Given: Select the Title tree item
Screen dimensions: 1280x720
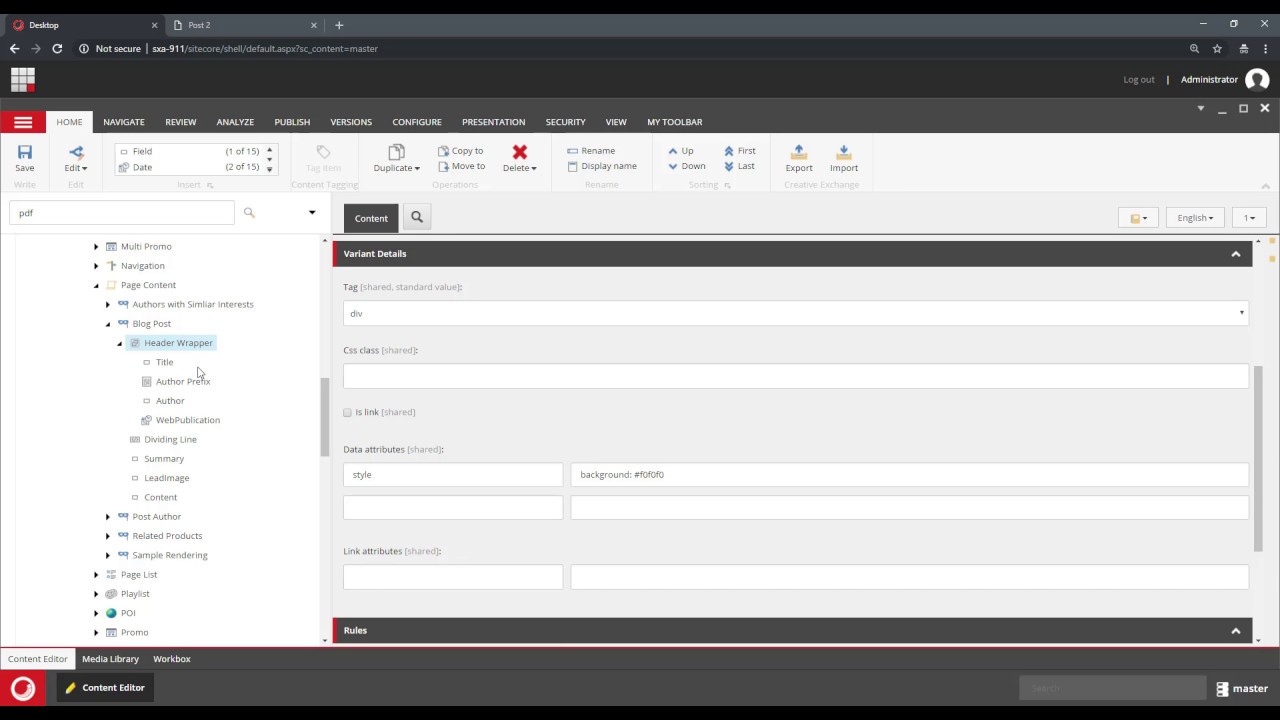Looking at the screenshot, I should [164, 362].
